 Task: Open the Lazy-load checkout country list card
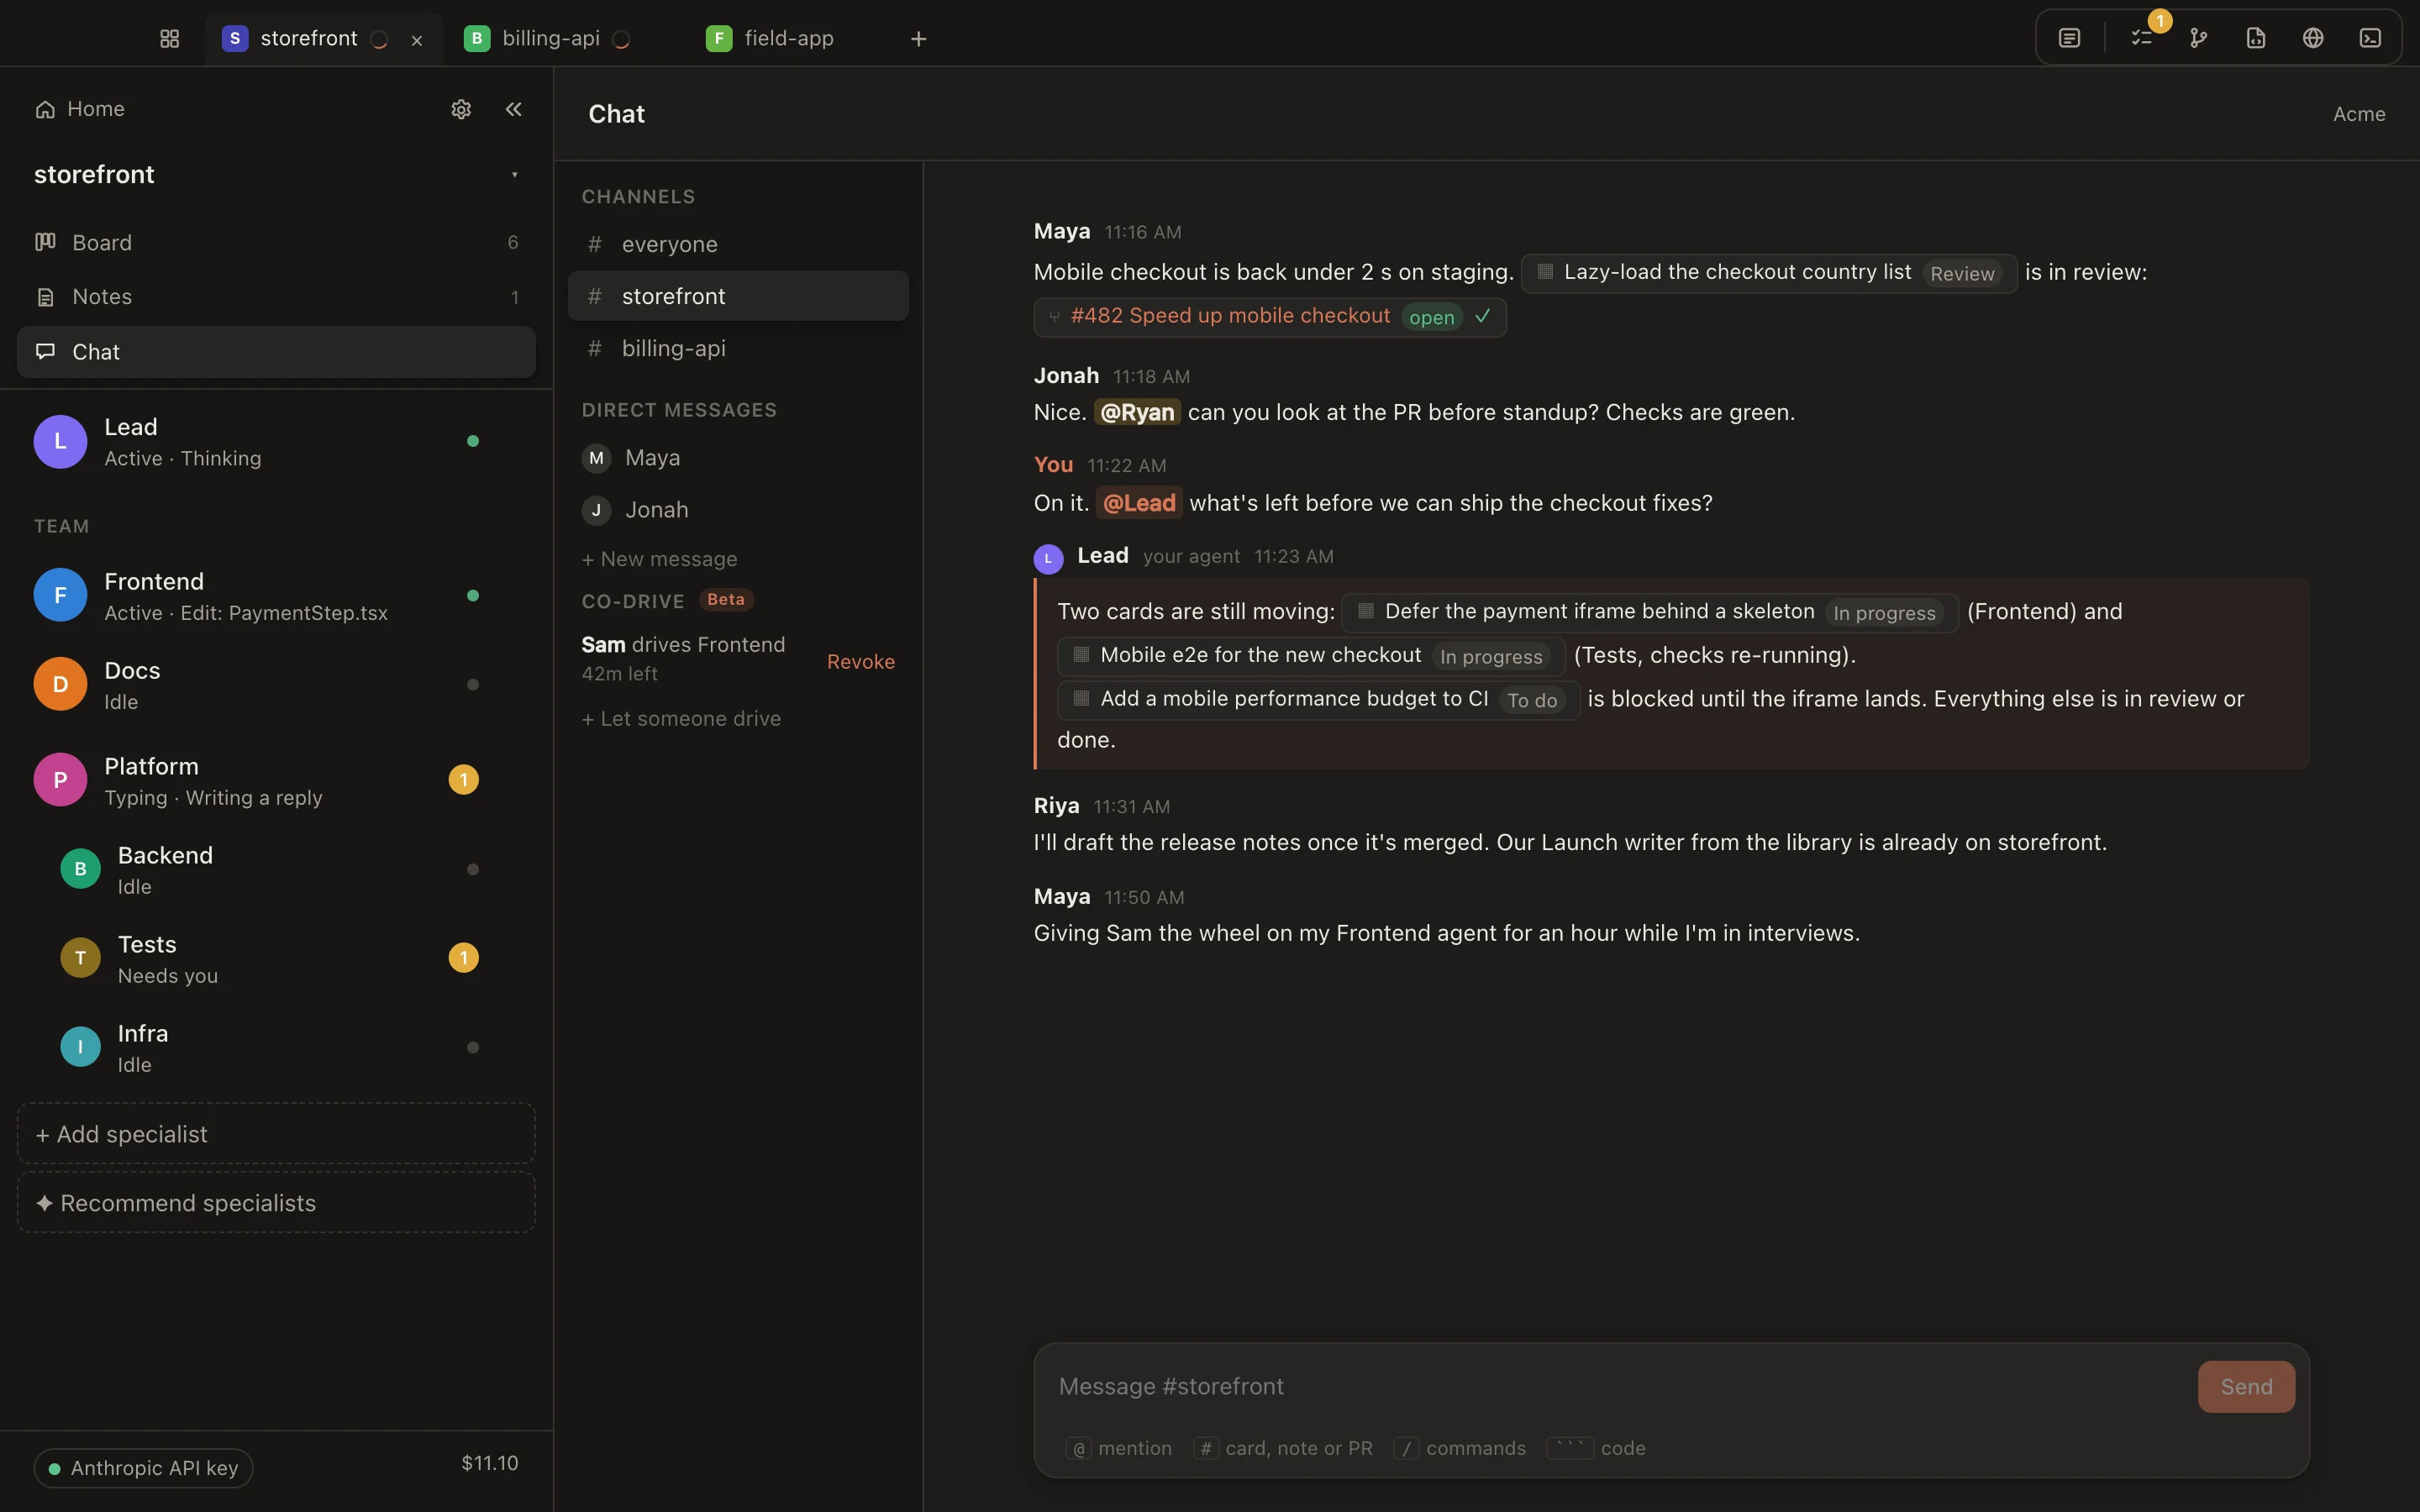pos(1768,273)
